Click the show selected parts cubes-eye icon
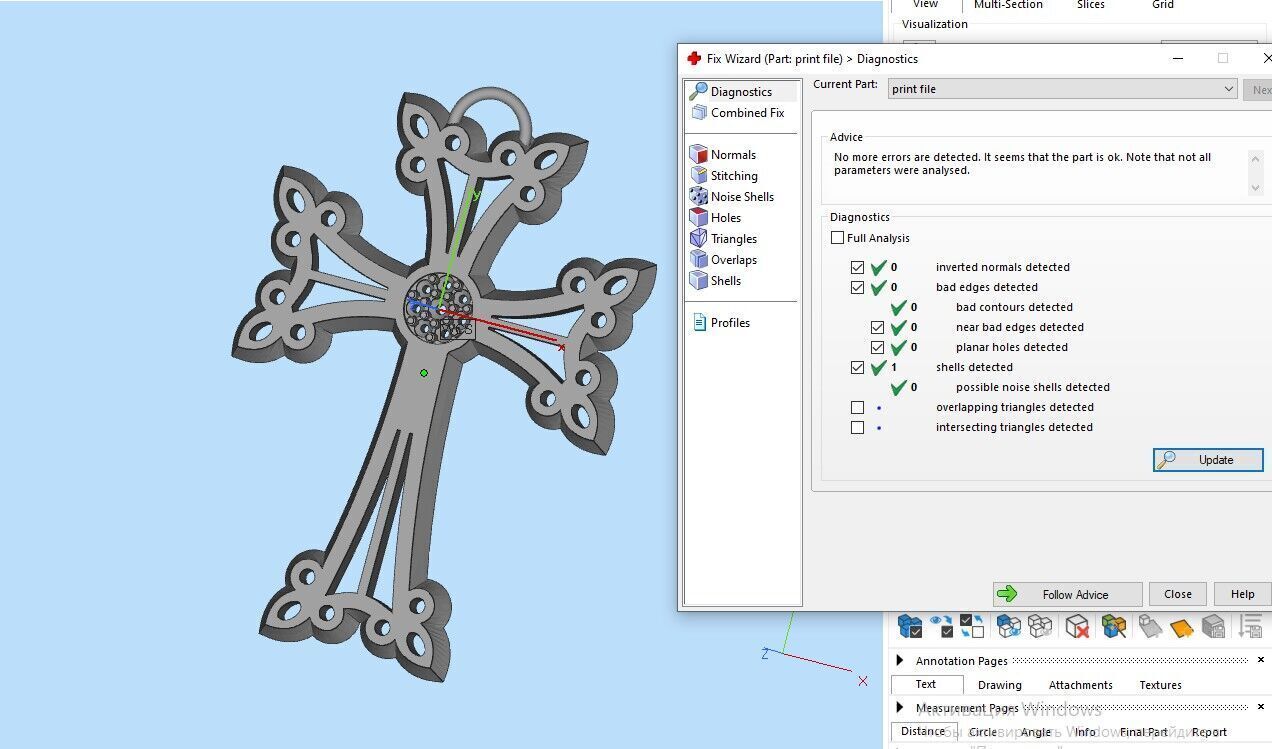The image size is (1272, 749). coord(1009,626)
